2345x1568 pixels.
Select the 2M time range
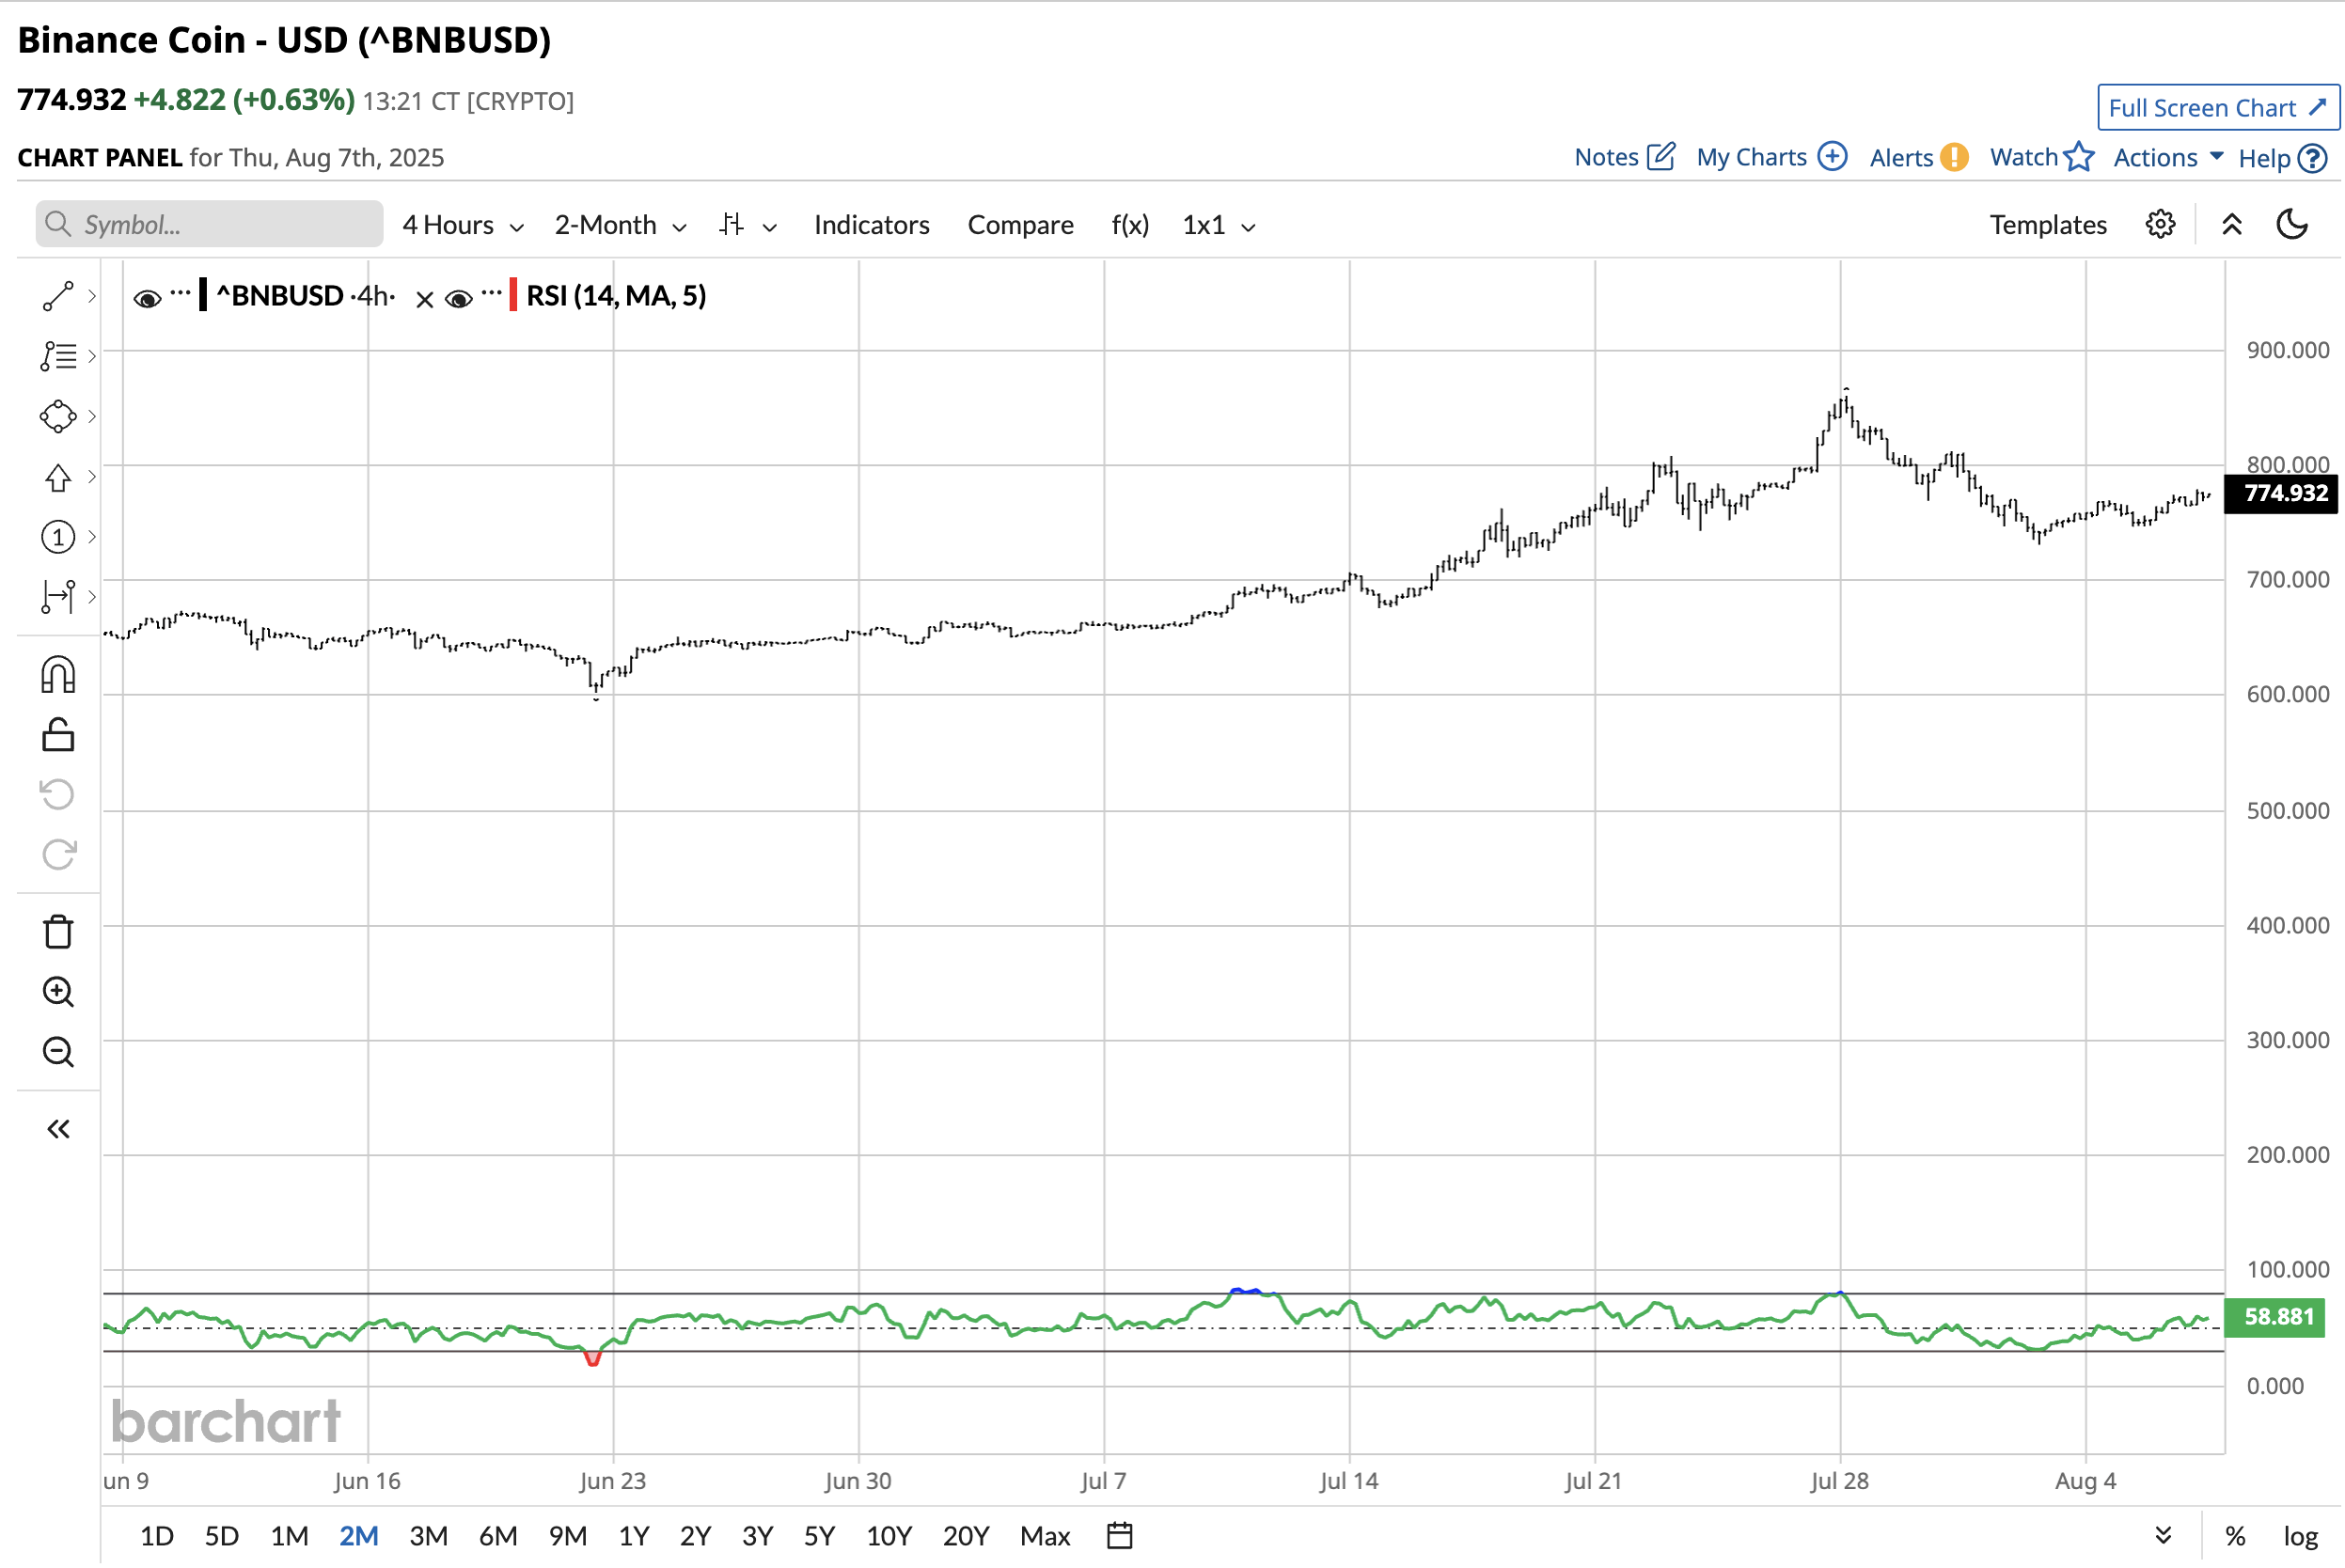(359, 1536)
